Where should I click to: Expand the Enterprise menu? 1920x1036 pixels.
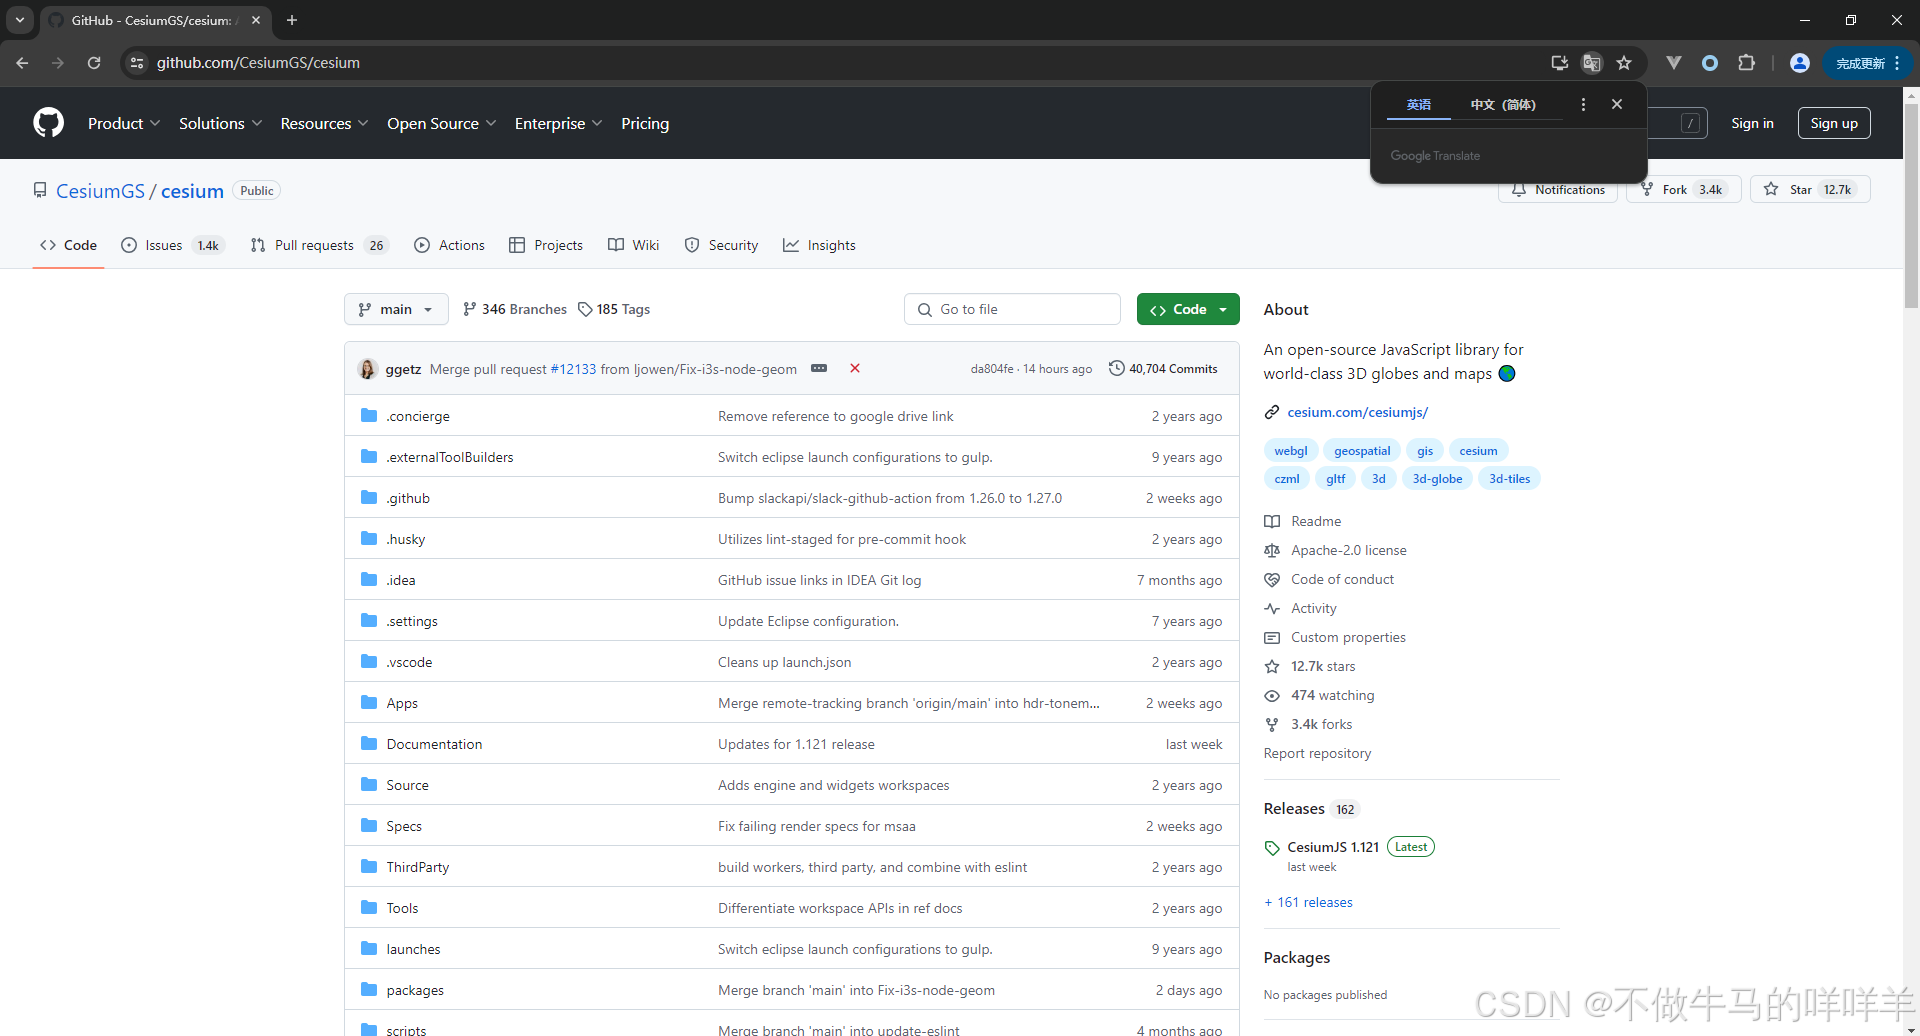click(x=558, y=123)
